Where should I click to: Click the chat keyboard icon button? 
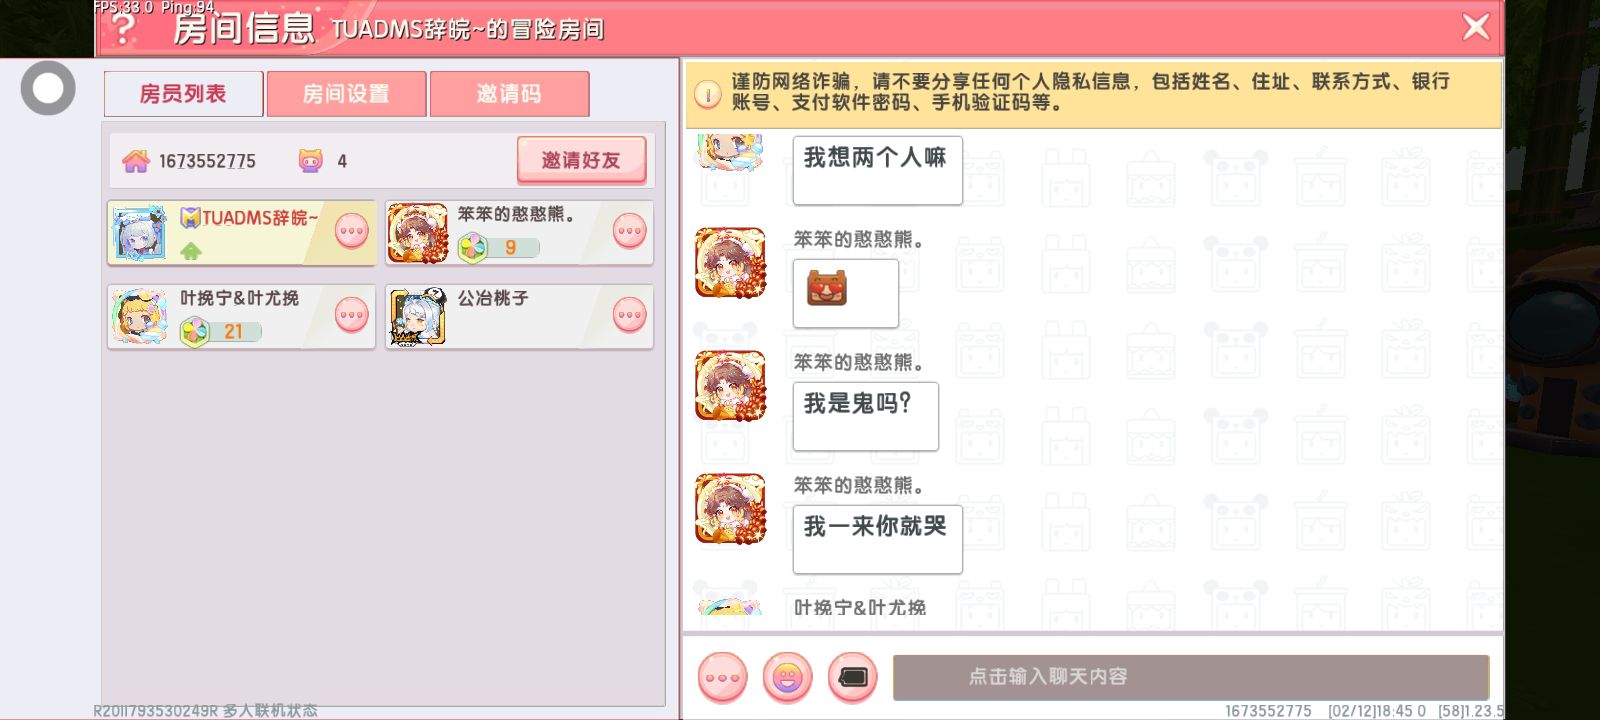(x=852, y=677)
